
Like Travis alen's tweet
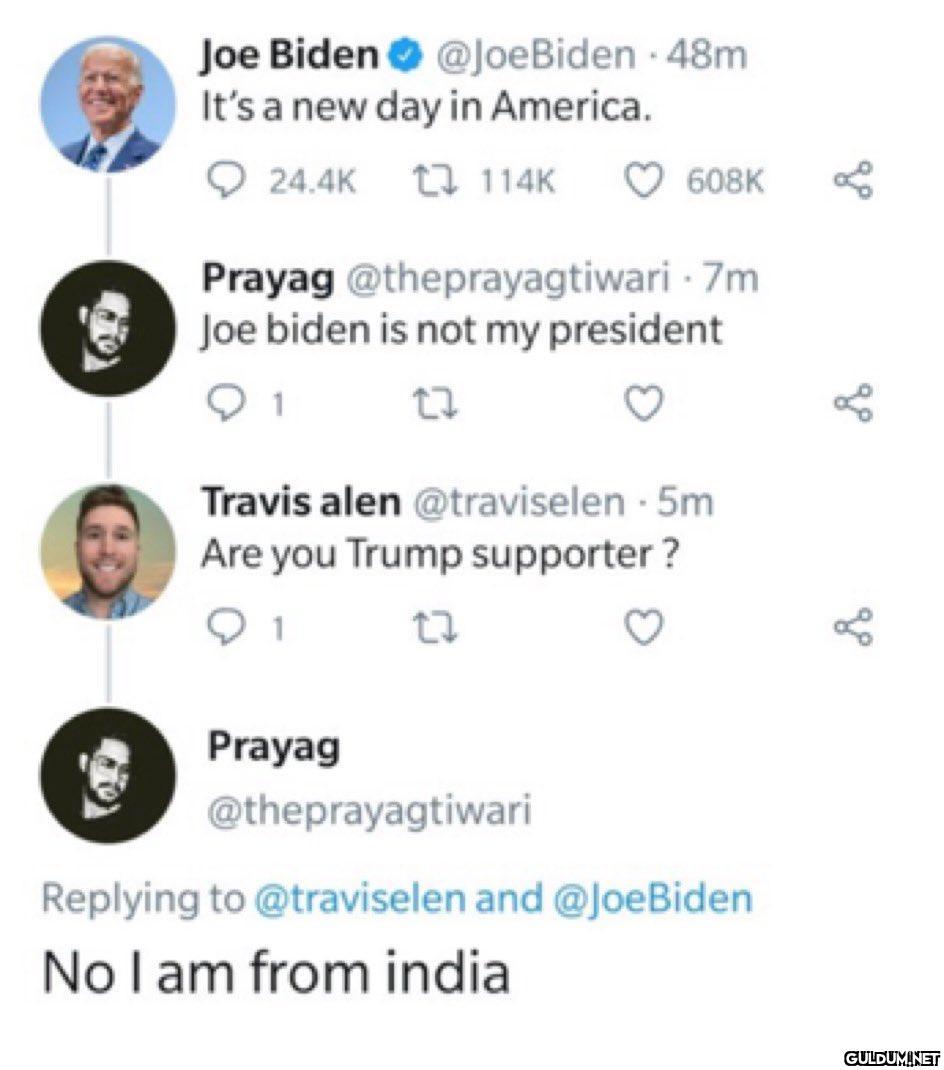coord(643,626)
